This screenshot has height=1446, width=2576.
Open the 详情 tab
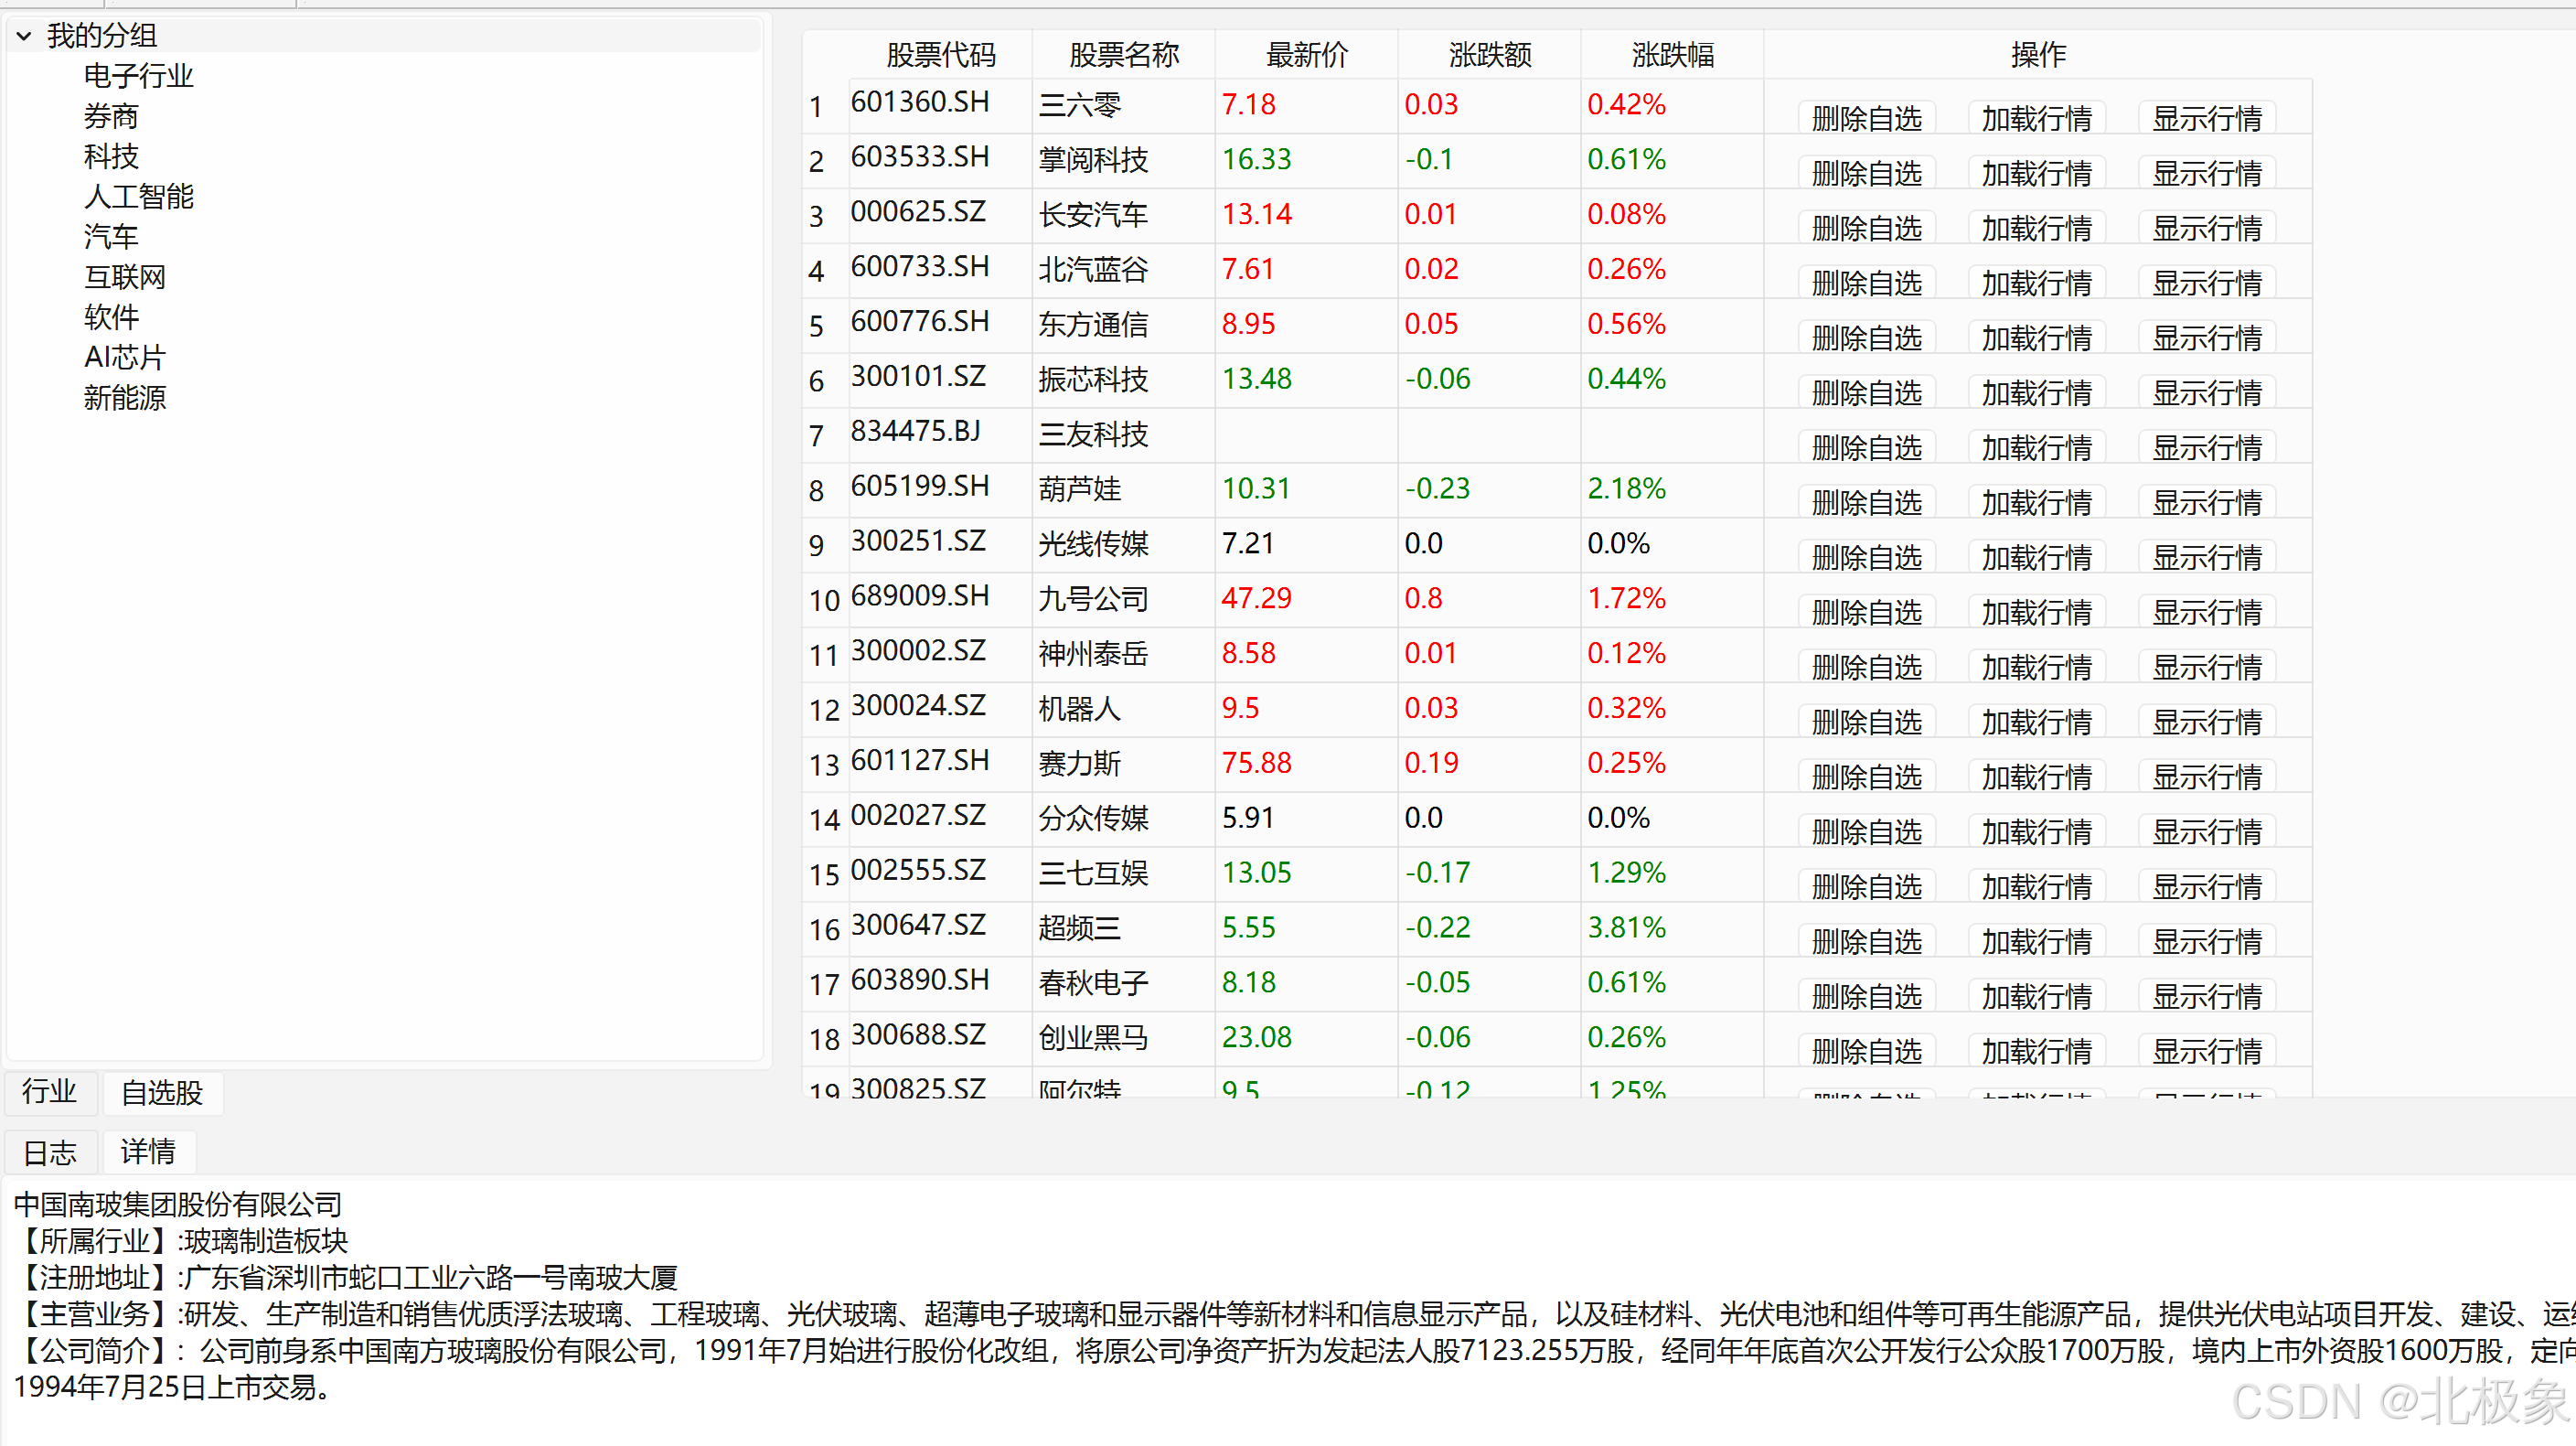point(148,1152)
